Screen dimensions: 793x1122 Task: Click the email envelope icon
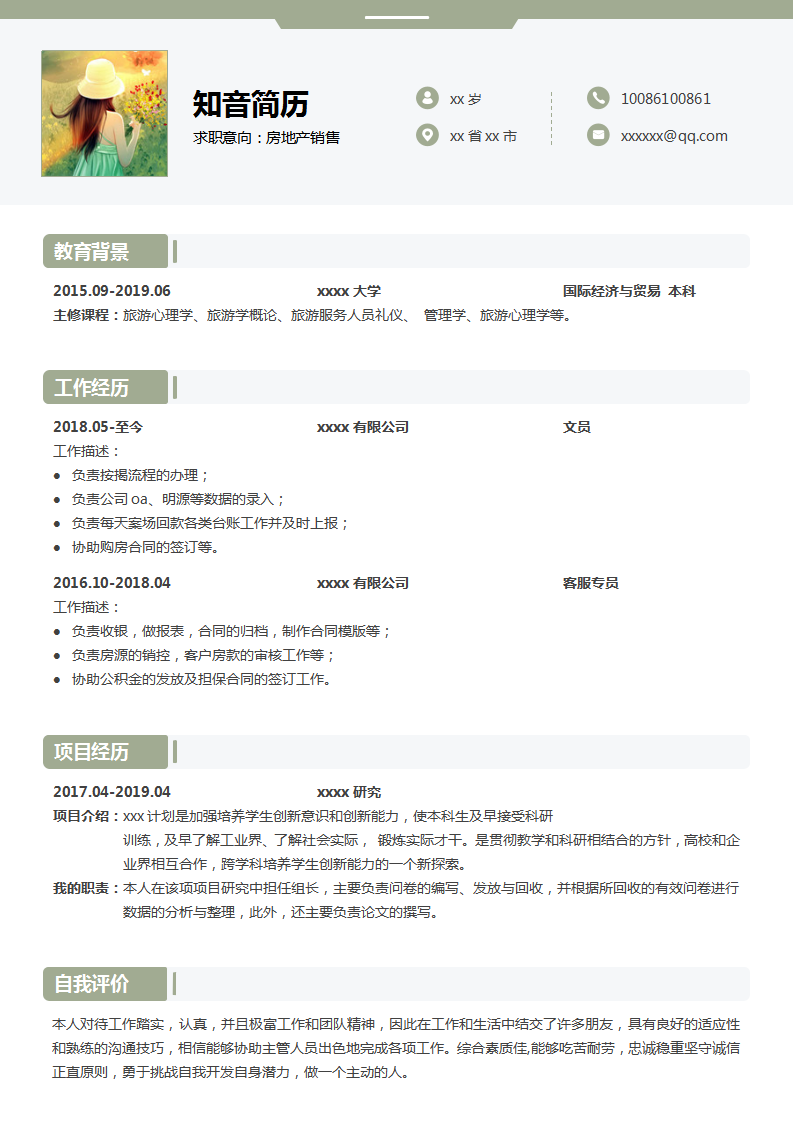(x=598, y=135)
